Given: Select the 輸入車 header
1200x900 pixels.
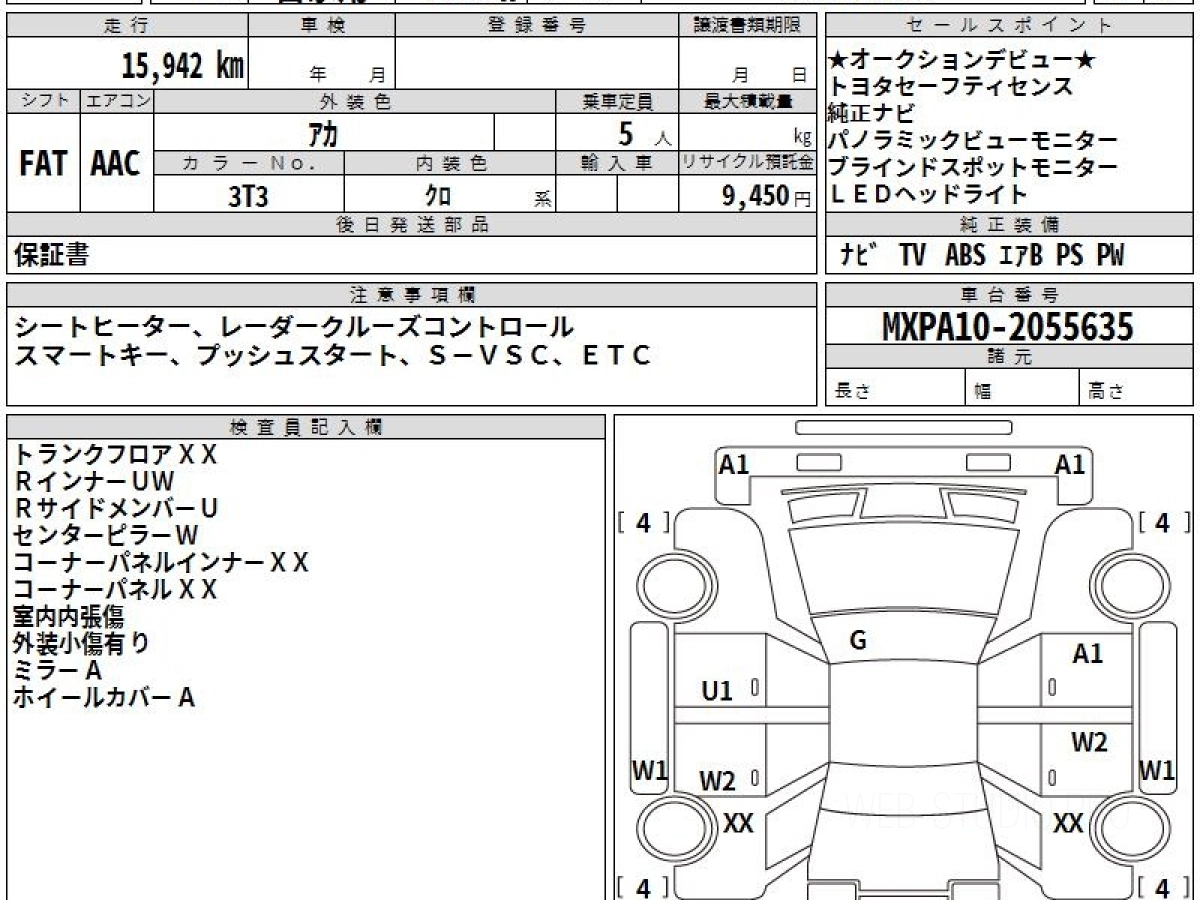Looking at the screenshot, I should pos(617,163).
